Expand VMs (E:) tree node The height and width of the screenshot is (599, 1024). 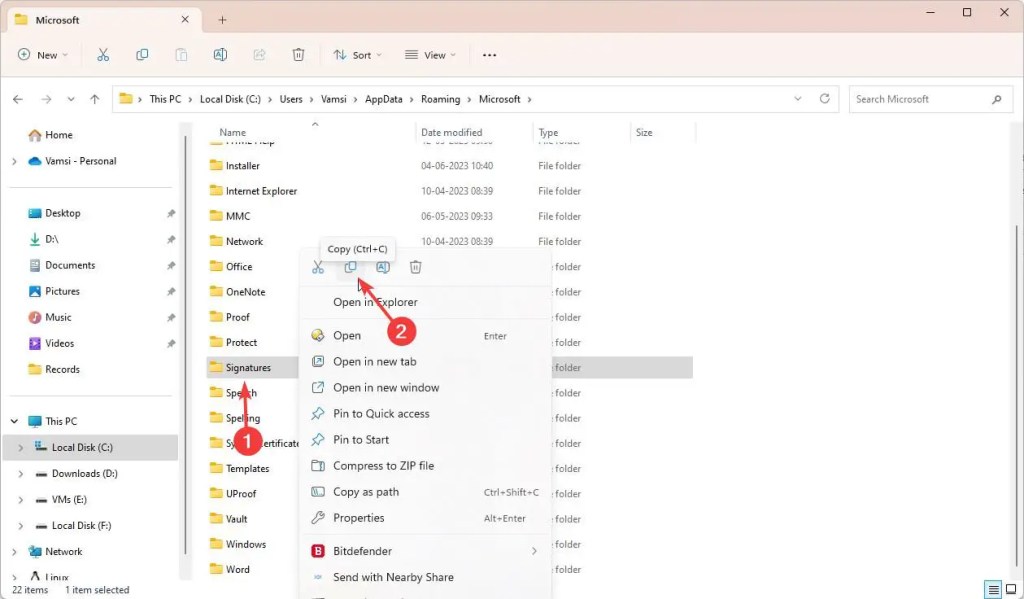[20, 500]
